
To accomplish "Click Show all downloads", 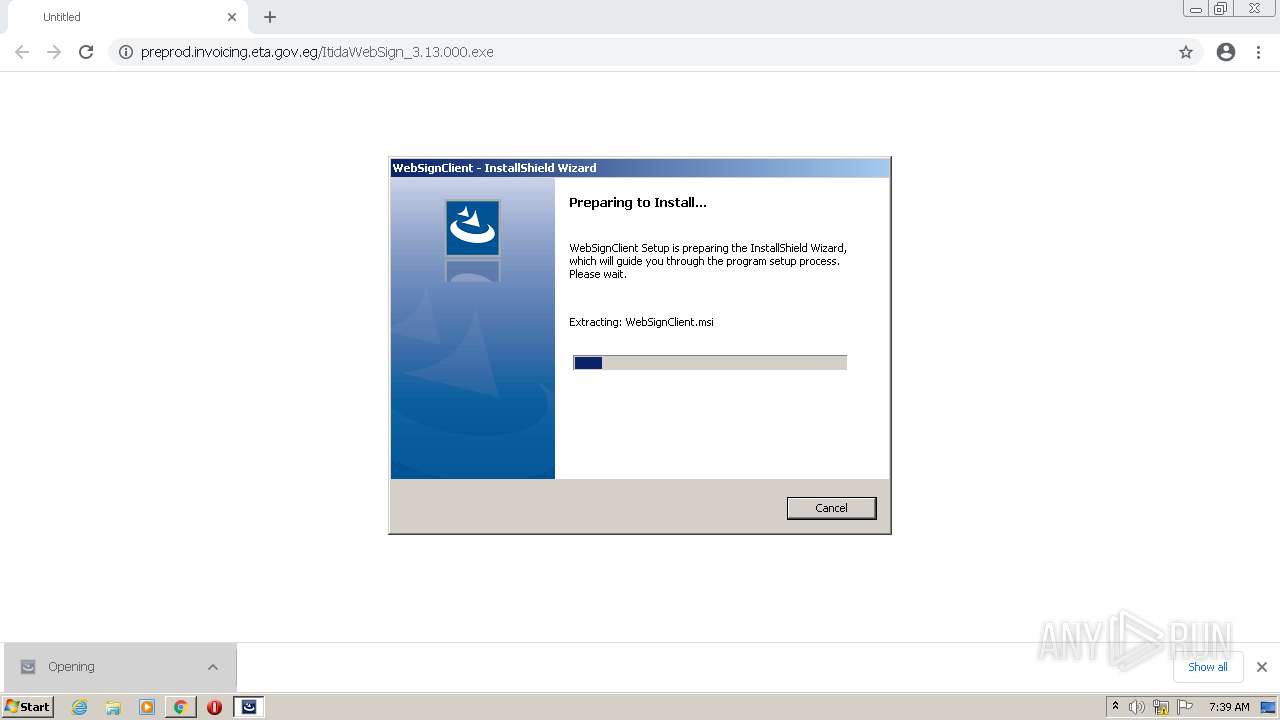I will [x=1207, y=667].
